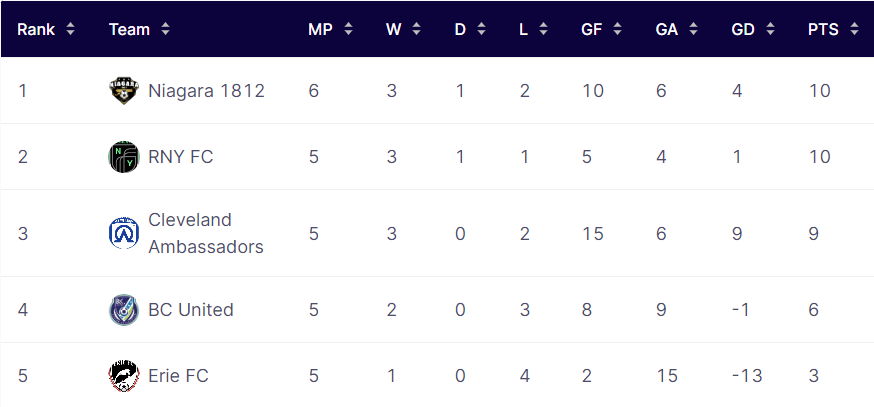
Task: Click the GA column header
Action: point(667,29)
